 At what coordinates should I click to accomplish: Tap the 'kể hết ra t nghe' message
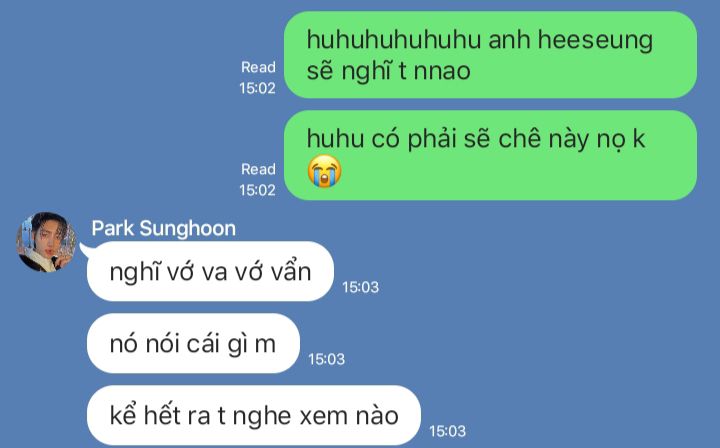point(254,415)
